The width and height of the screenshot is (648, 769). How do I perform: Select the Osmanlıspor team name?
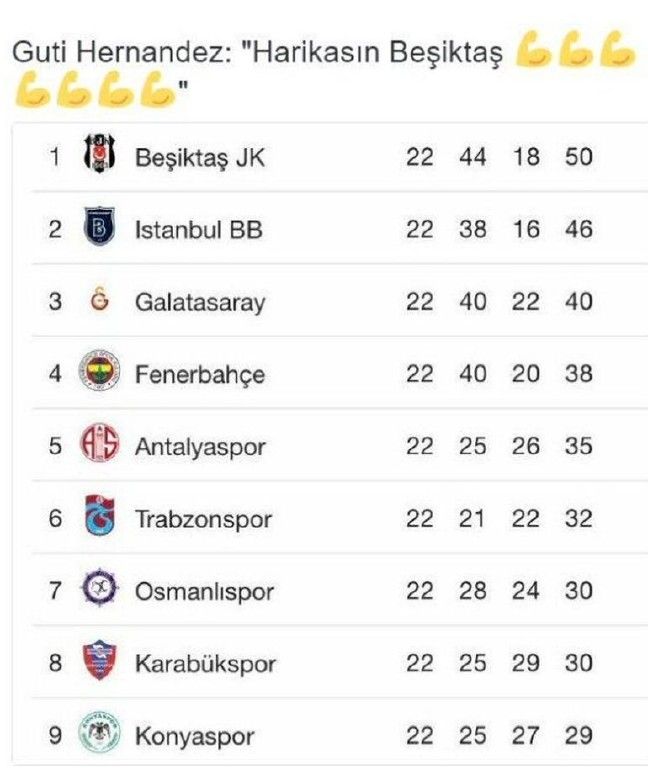coord(204,591)
